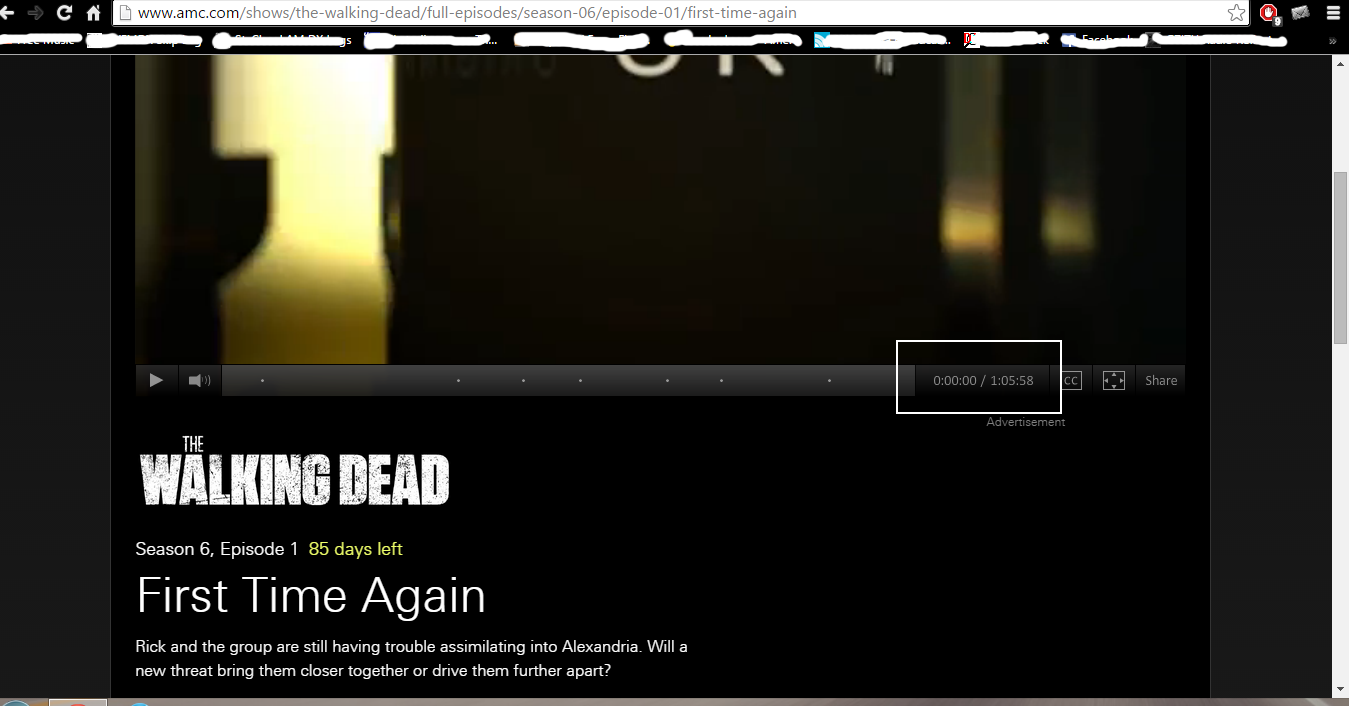Image resolution: width=1349 pixels, height=706 pixels.
Task: Click the page scrollbar up arrow
Action: pyautogui.click(x=1340, y=63)
